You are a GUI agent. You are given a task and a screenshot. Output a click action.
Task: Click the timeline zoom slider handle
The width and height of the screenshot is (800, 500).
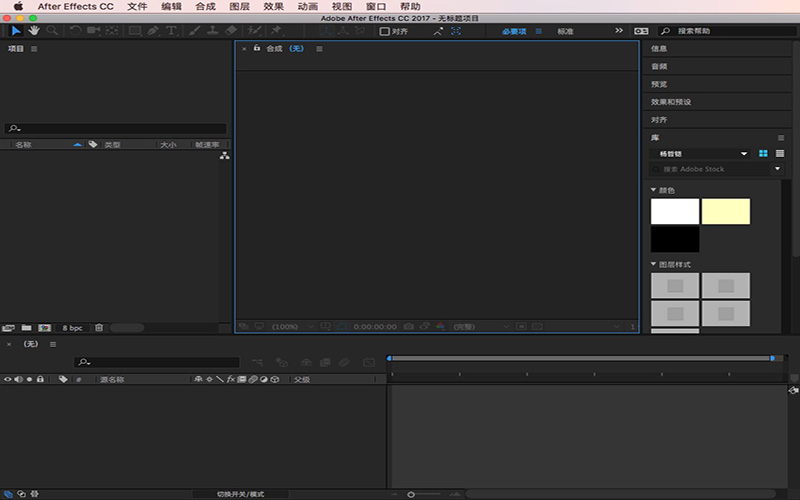[411, 494]
